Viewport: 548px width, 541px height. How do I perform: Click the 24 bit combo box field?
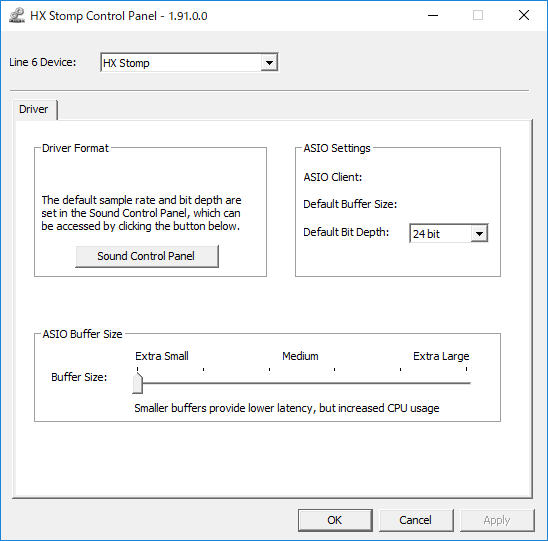pos(449,233)
